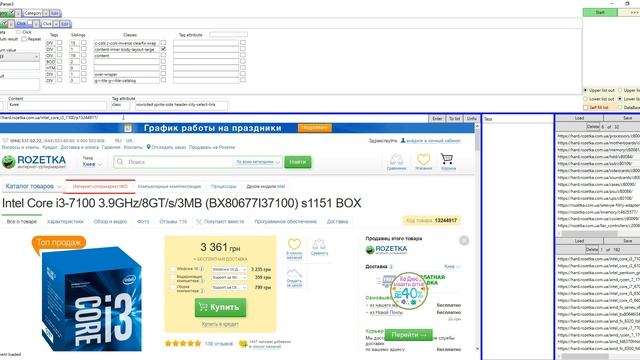Click the Перейти promo button
Image resolution: width=640 pixels, height=360 pixels.
409,335
